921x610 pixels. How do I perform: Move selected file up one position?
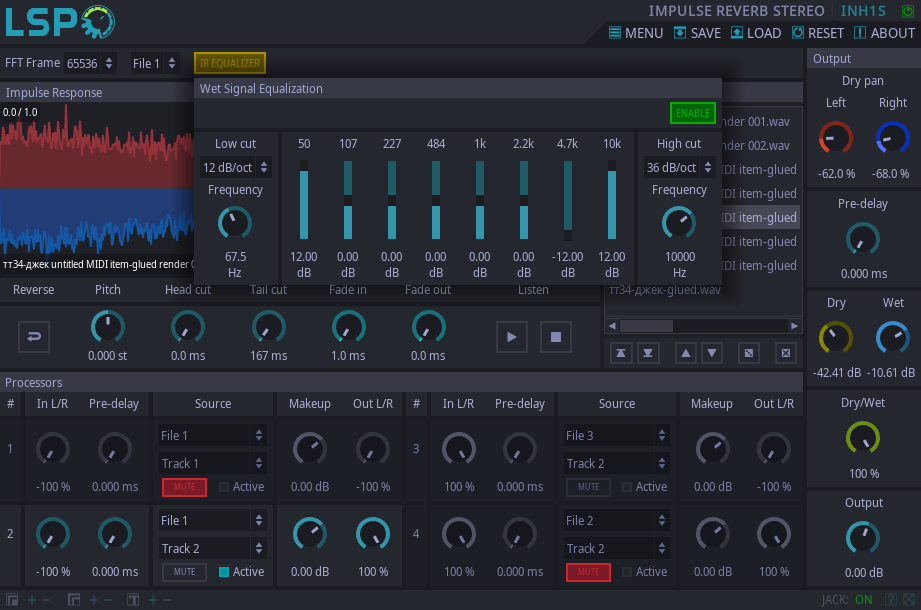pos(685,353)
